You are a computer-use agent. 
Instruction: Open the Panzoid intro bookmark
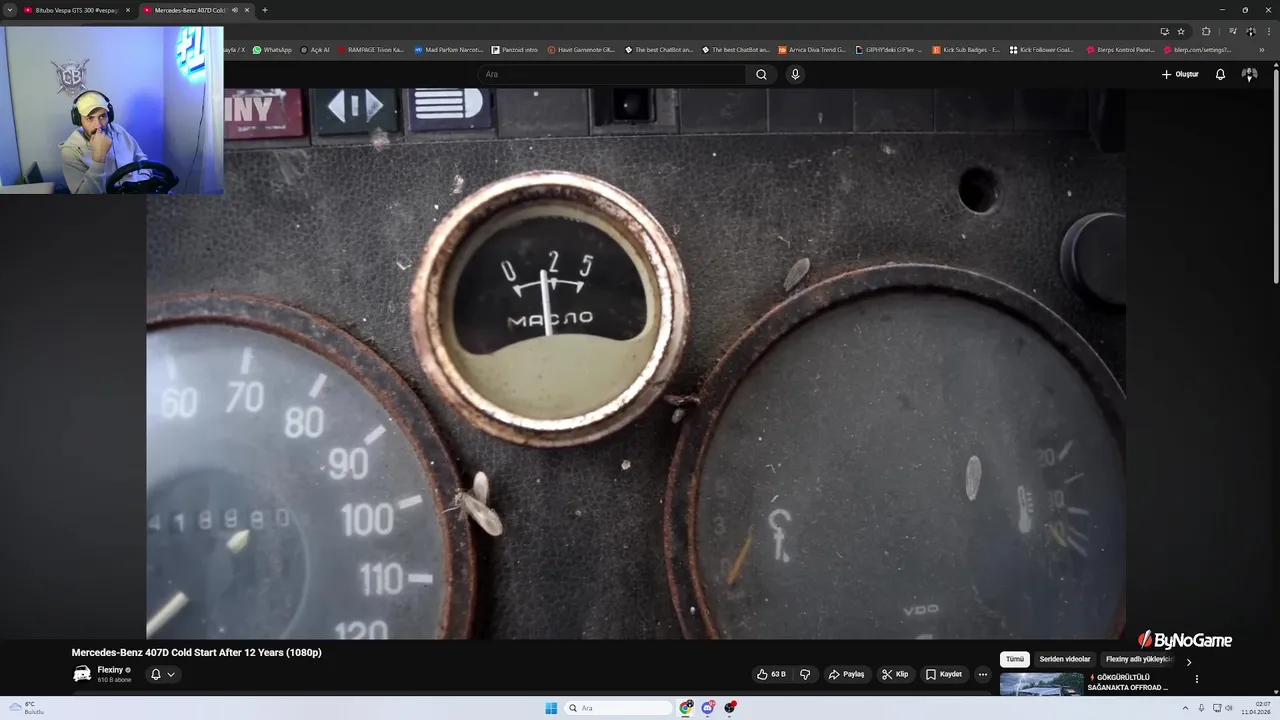pyautogui.click(x=515, y=49)
